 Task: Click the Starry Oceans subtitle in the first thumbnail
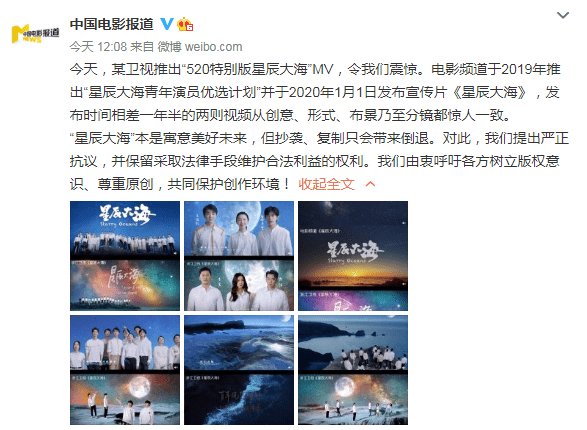click(x=119, y=224)
